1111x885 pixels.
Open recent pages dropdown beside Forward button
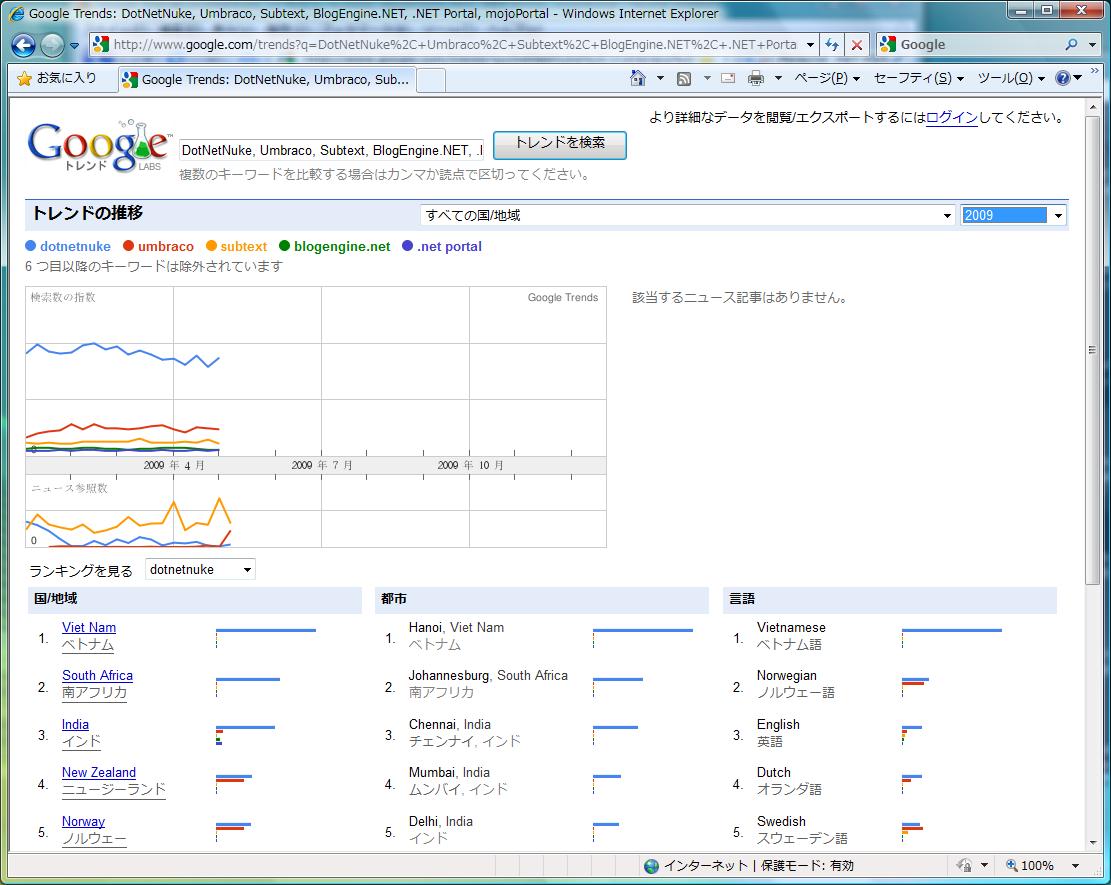pos(74,45)
